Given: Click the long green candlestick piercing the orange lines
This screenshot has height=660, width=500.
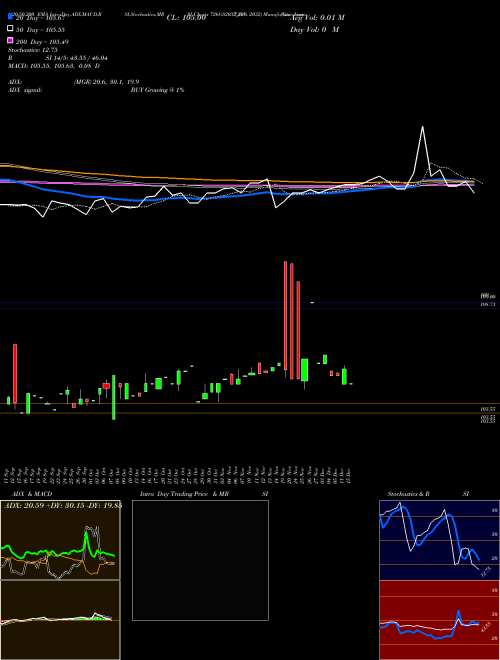Looking at the screenshot, I should [x=113, y=397].
